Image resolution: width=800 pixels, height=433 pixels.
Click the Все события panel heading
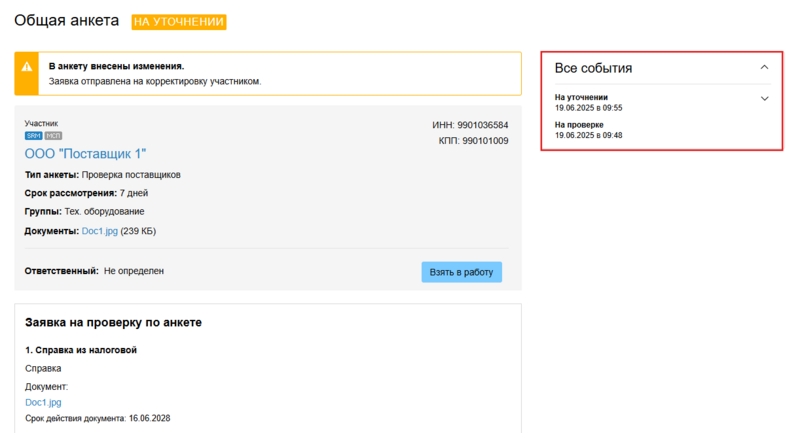593,68
